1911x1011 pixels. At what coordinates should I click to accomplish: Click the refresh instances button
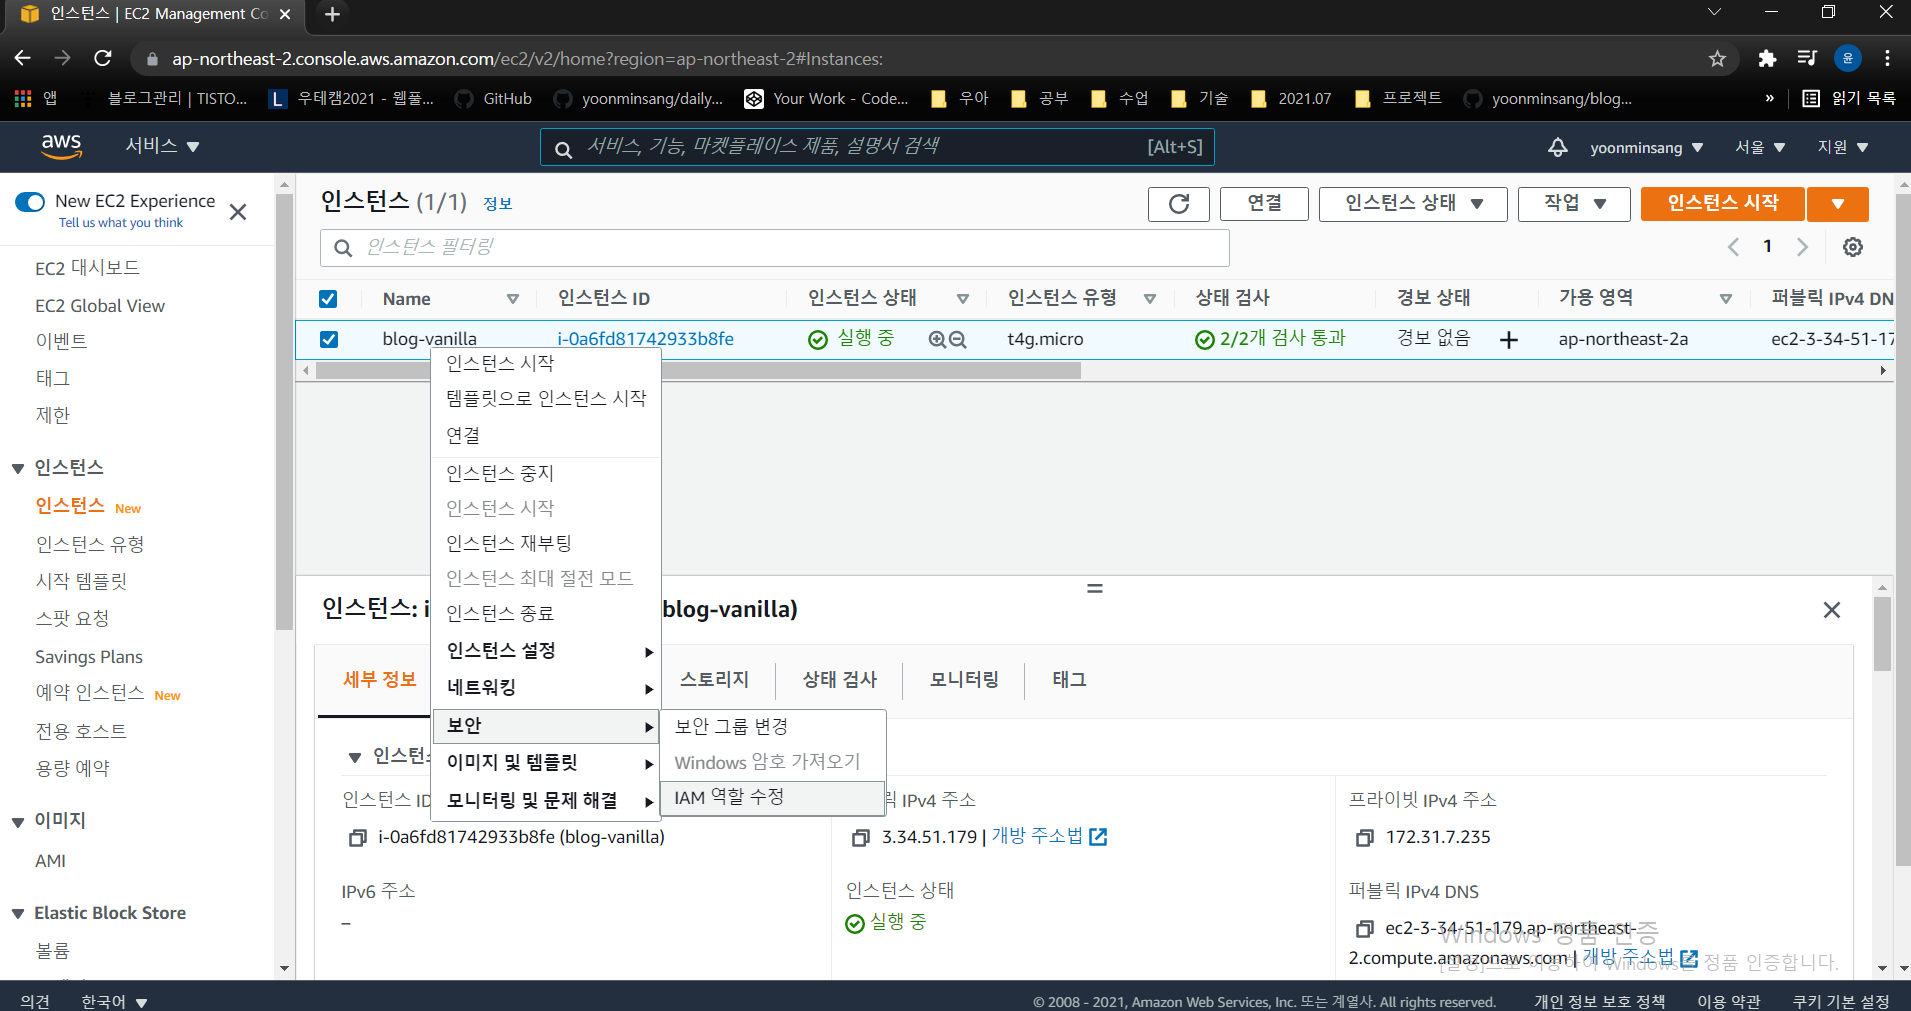[x=1179, y=204]
